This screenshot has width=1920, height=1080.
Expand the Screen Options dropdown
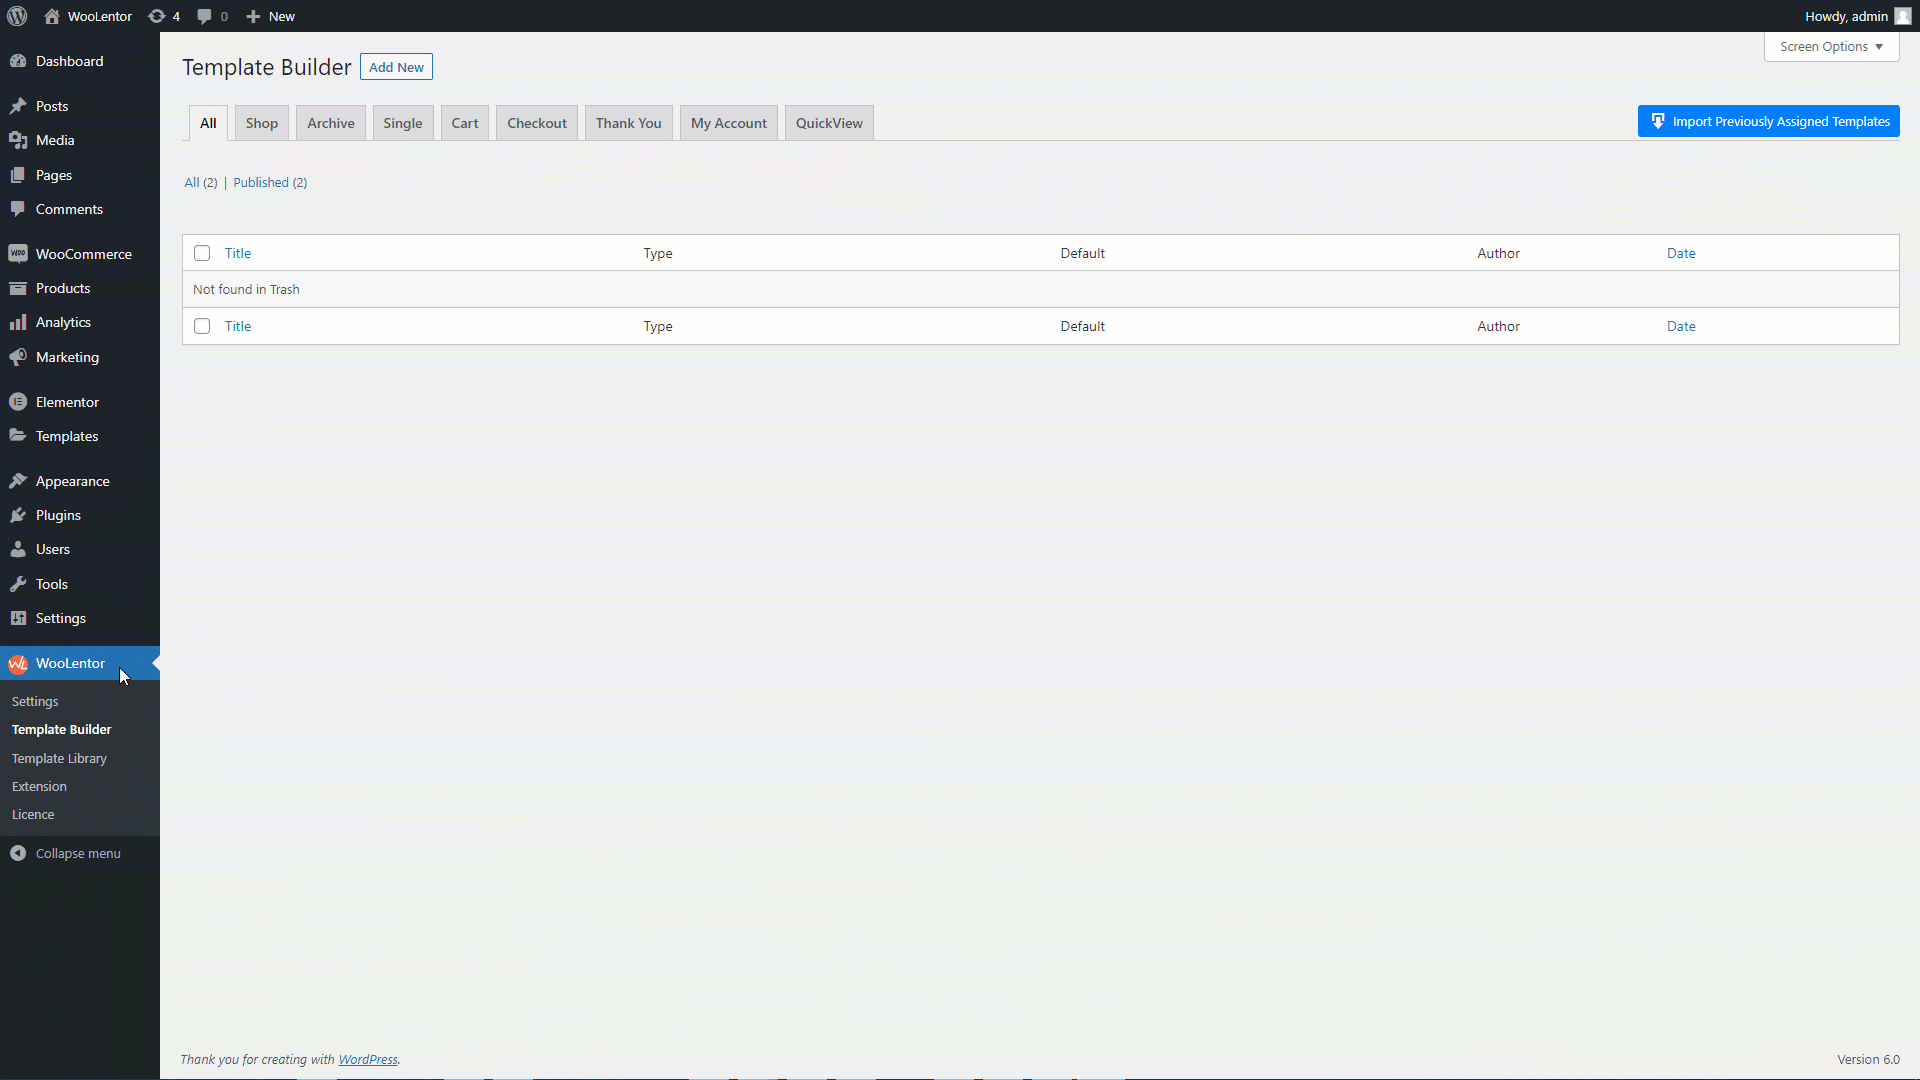[x=1831, y=47]
